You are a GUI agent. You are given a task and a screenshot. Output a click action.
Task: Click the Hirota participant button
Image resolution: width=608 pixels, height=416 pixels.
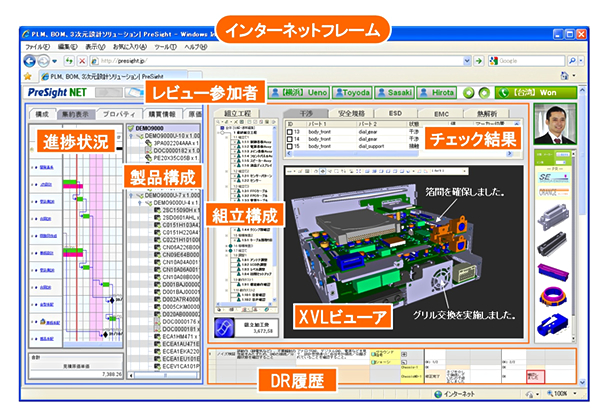coord(437,93)
